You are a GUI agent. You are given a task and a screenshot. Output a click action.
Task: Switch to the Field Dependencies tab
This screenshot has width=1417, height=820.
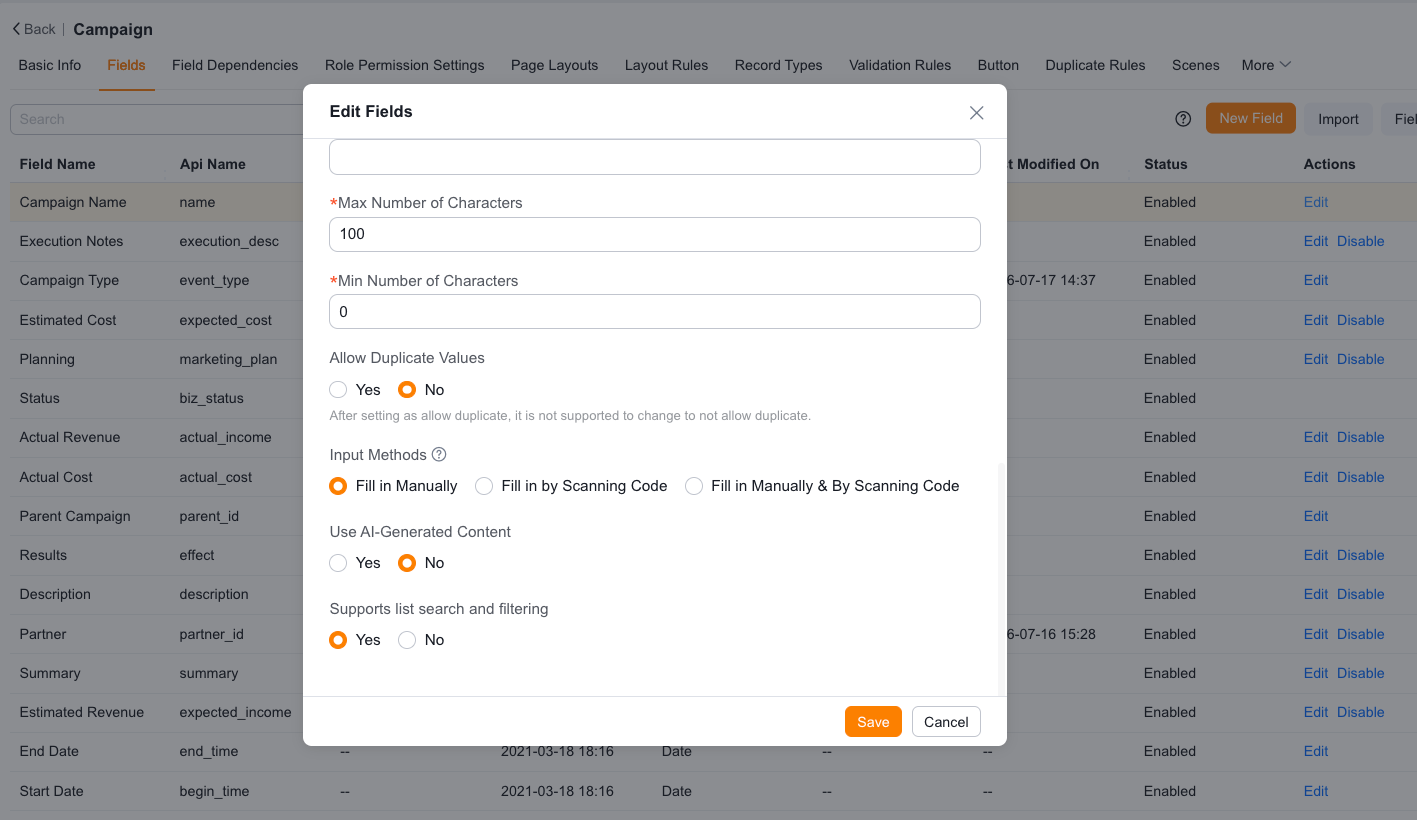point(235,65)
